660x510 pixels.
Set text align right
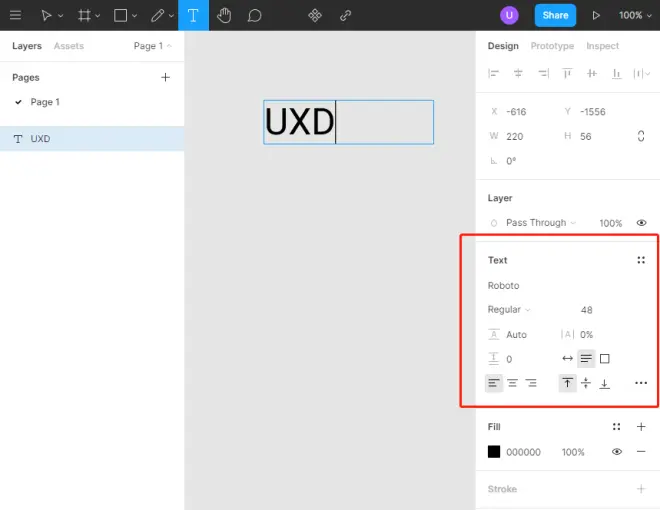pos(531,383)
